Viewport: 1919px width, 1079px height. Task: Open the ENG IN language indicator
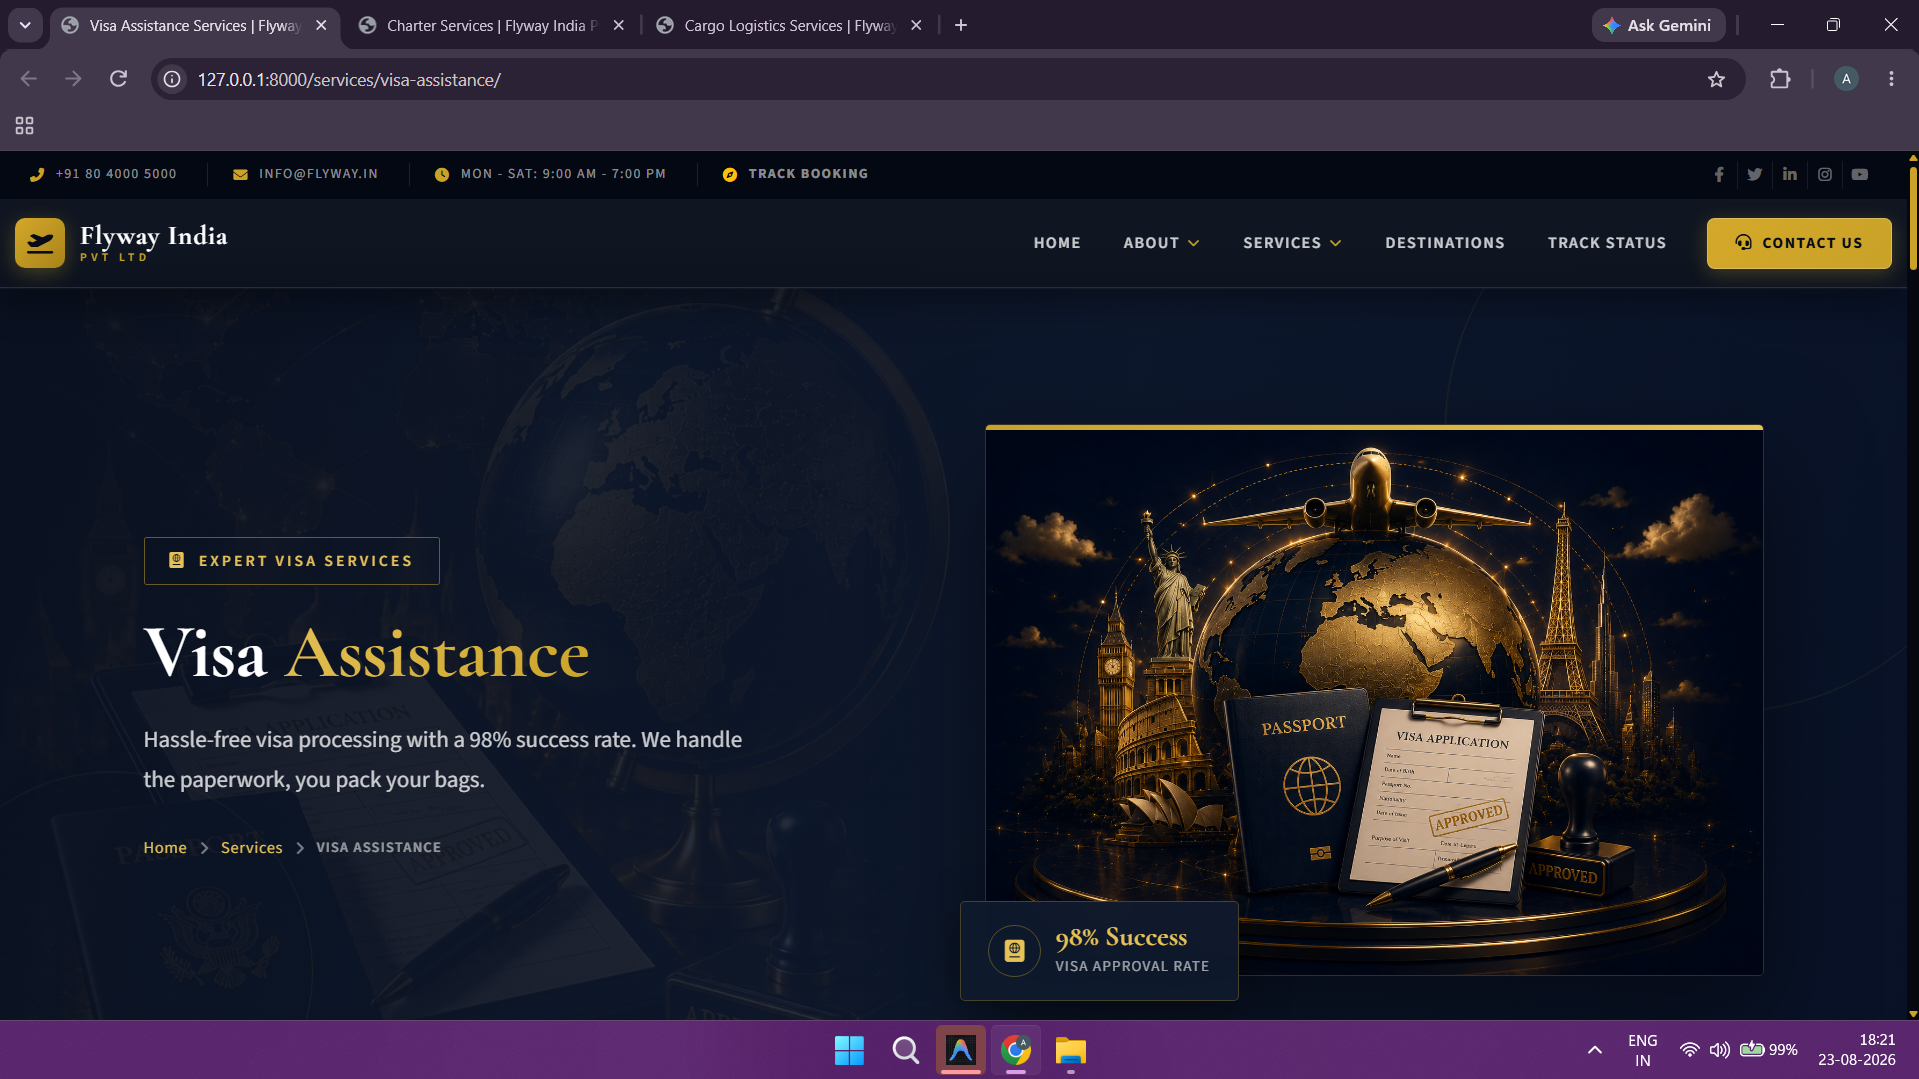click(1642, 1050)
